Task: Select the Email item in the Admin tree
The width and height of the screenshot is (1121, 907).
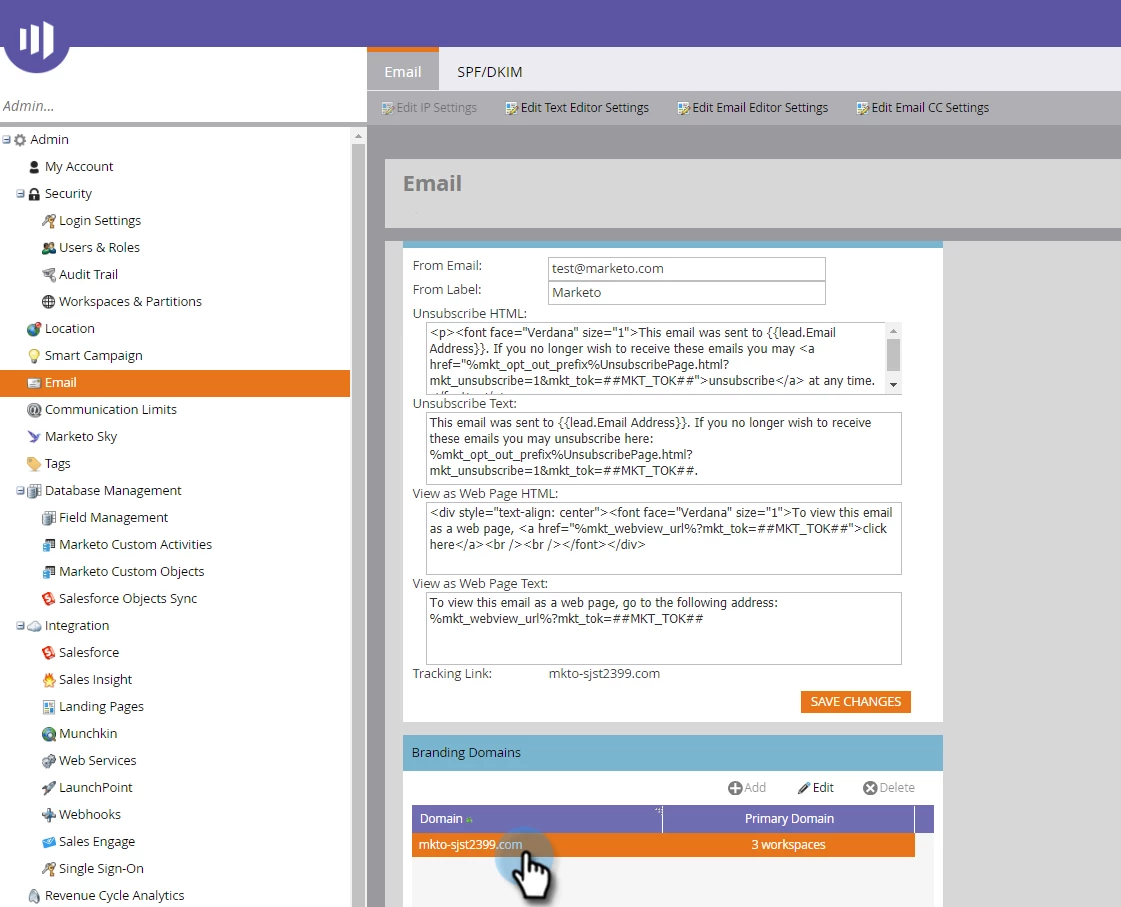Action: point(175,383)
